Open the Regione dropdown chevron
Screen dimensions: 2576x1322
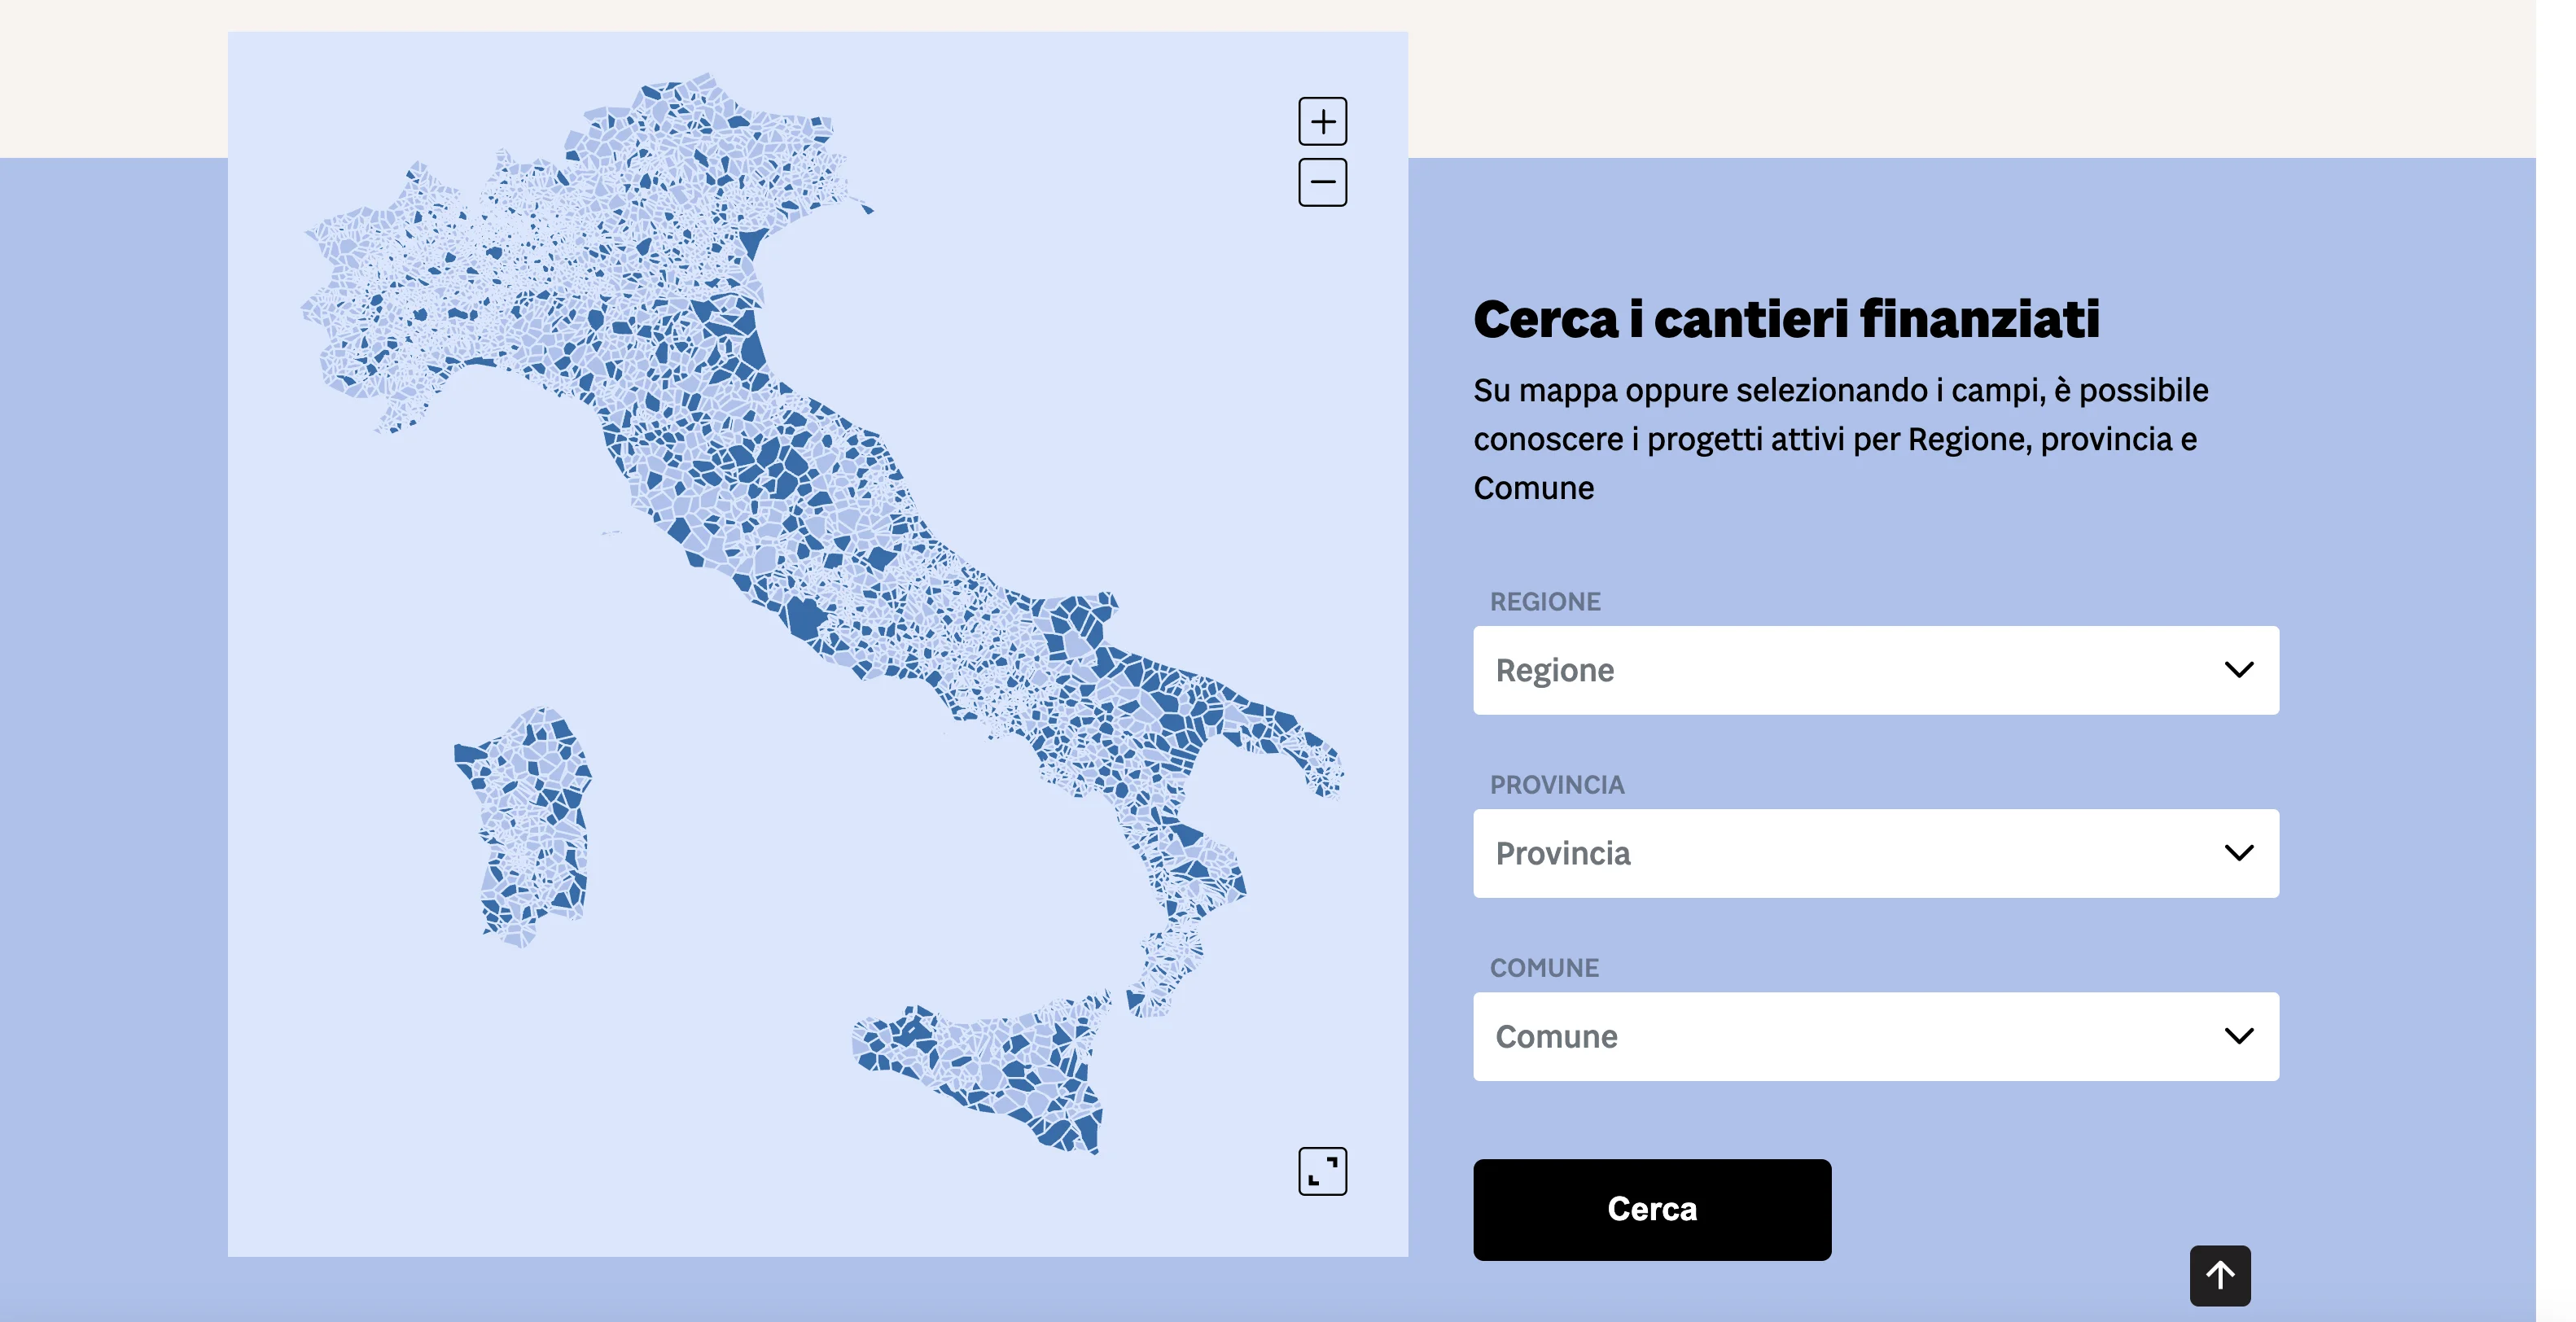coord(2238,669)
